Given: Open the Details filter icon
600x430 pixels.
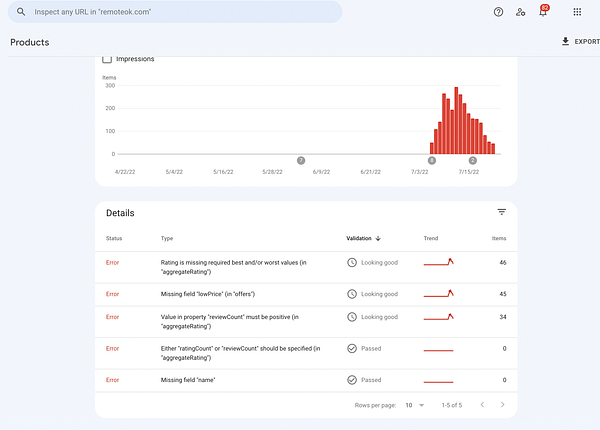Looking at the screenshot, I should coord(501,212).
